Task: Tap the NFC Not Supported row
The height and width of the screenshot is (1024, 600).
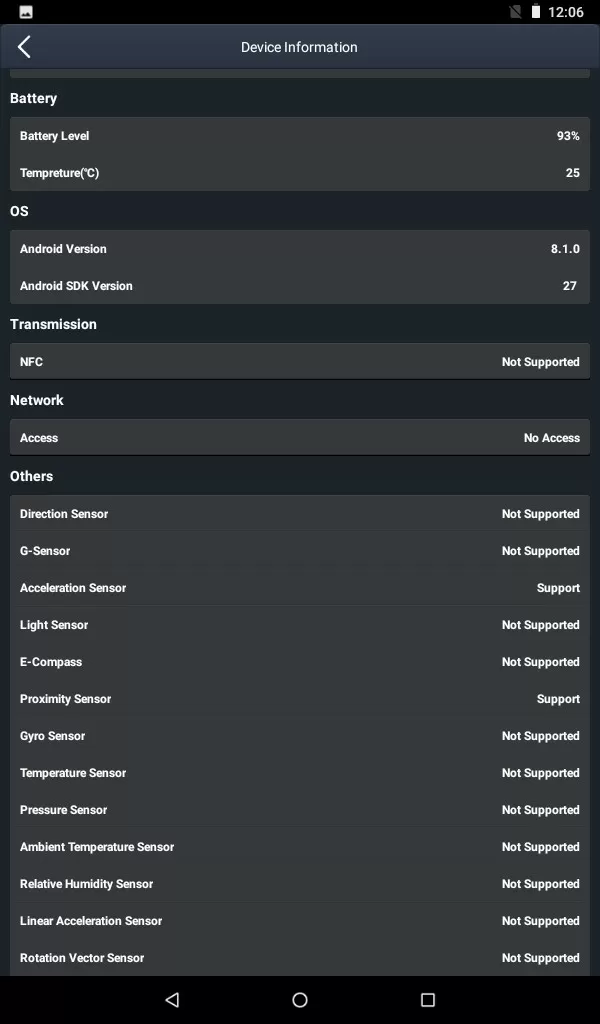Action: (300, 362)
